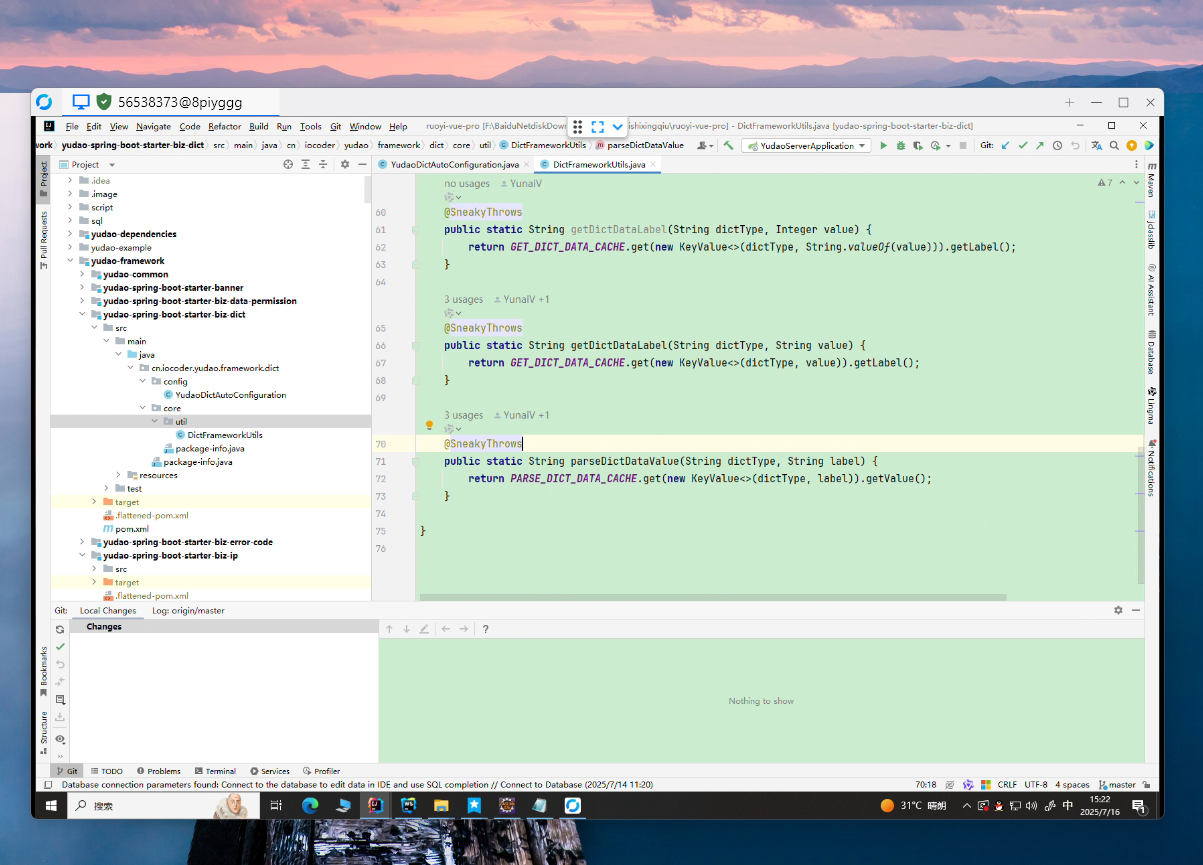Click the Git commit checkmark in the toolbar

pos(1023,146)
